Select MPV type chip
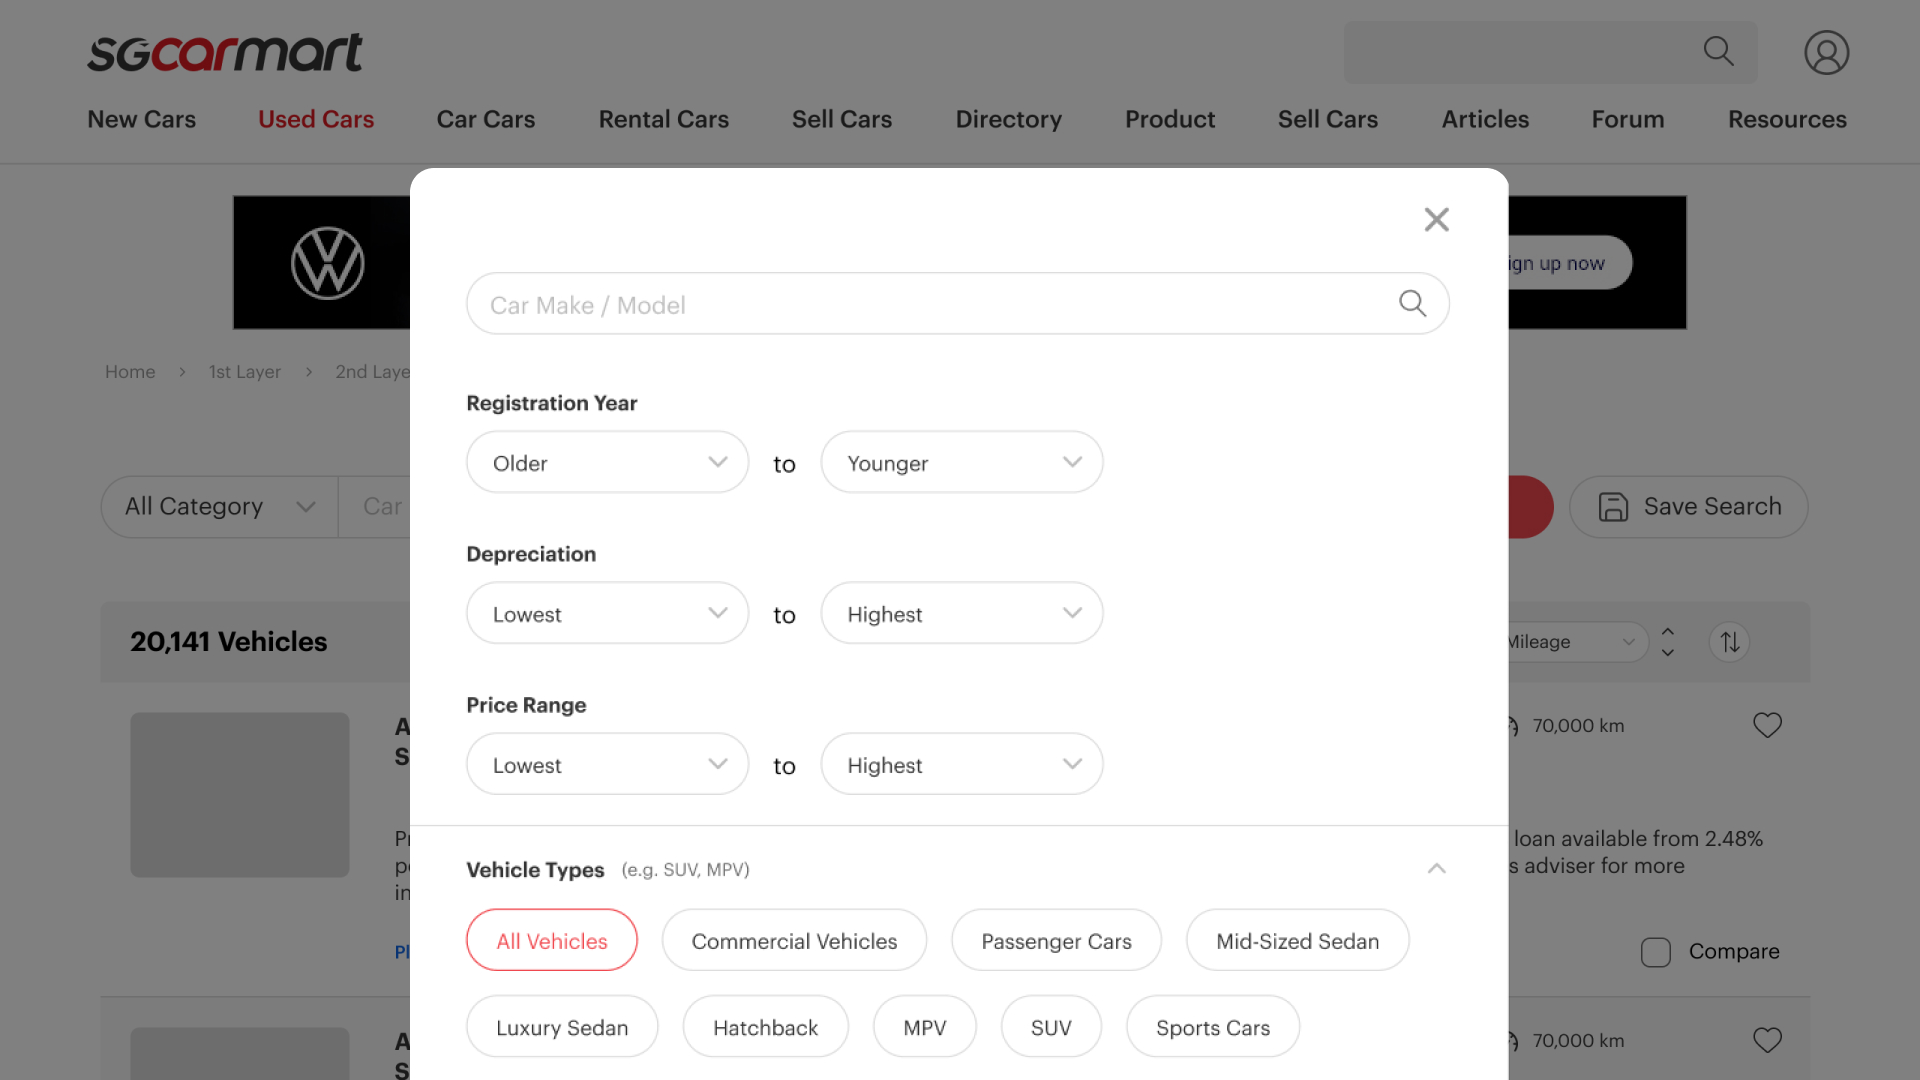The height and width of the screenshot is (1080, 1920). click(x=924, y=1026)
